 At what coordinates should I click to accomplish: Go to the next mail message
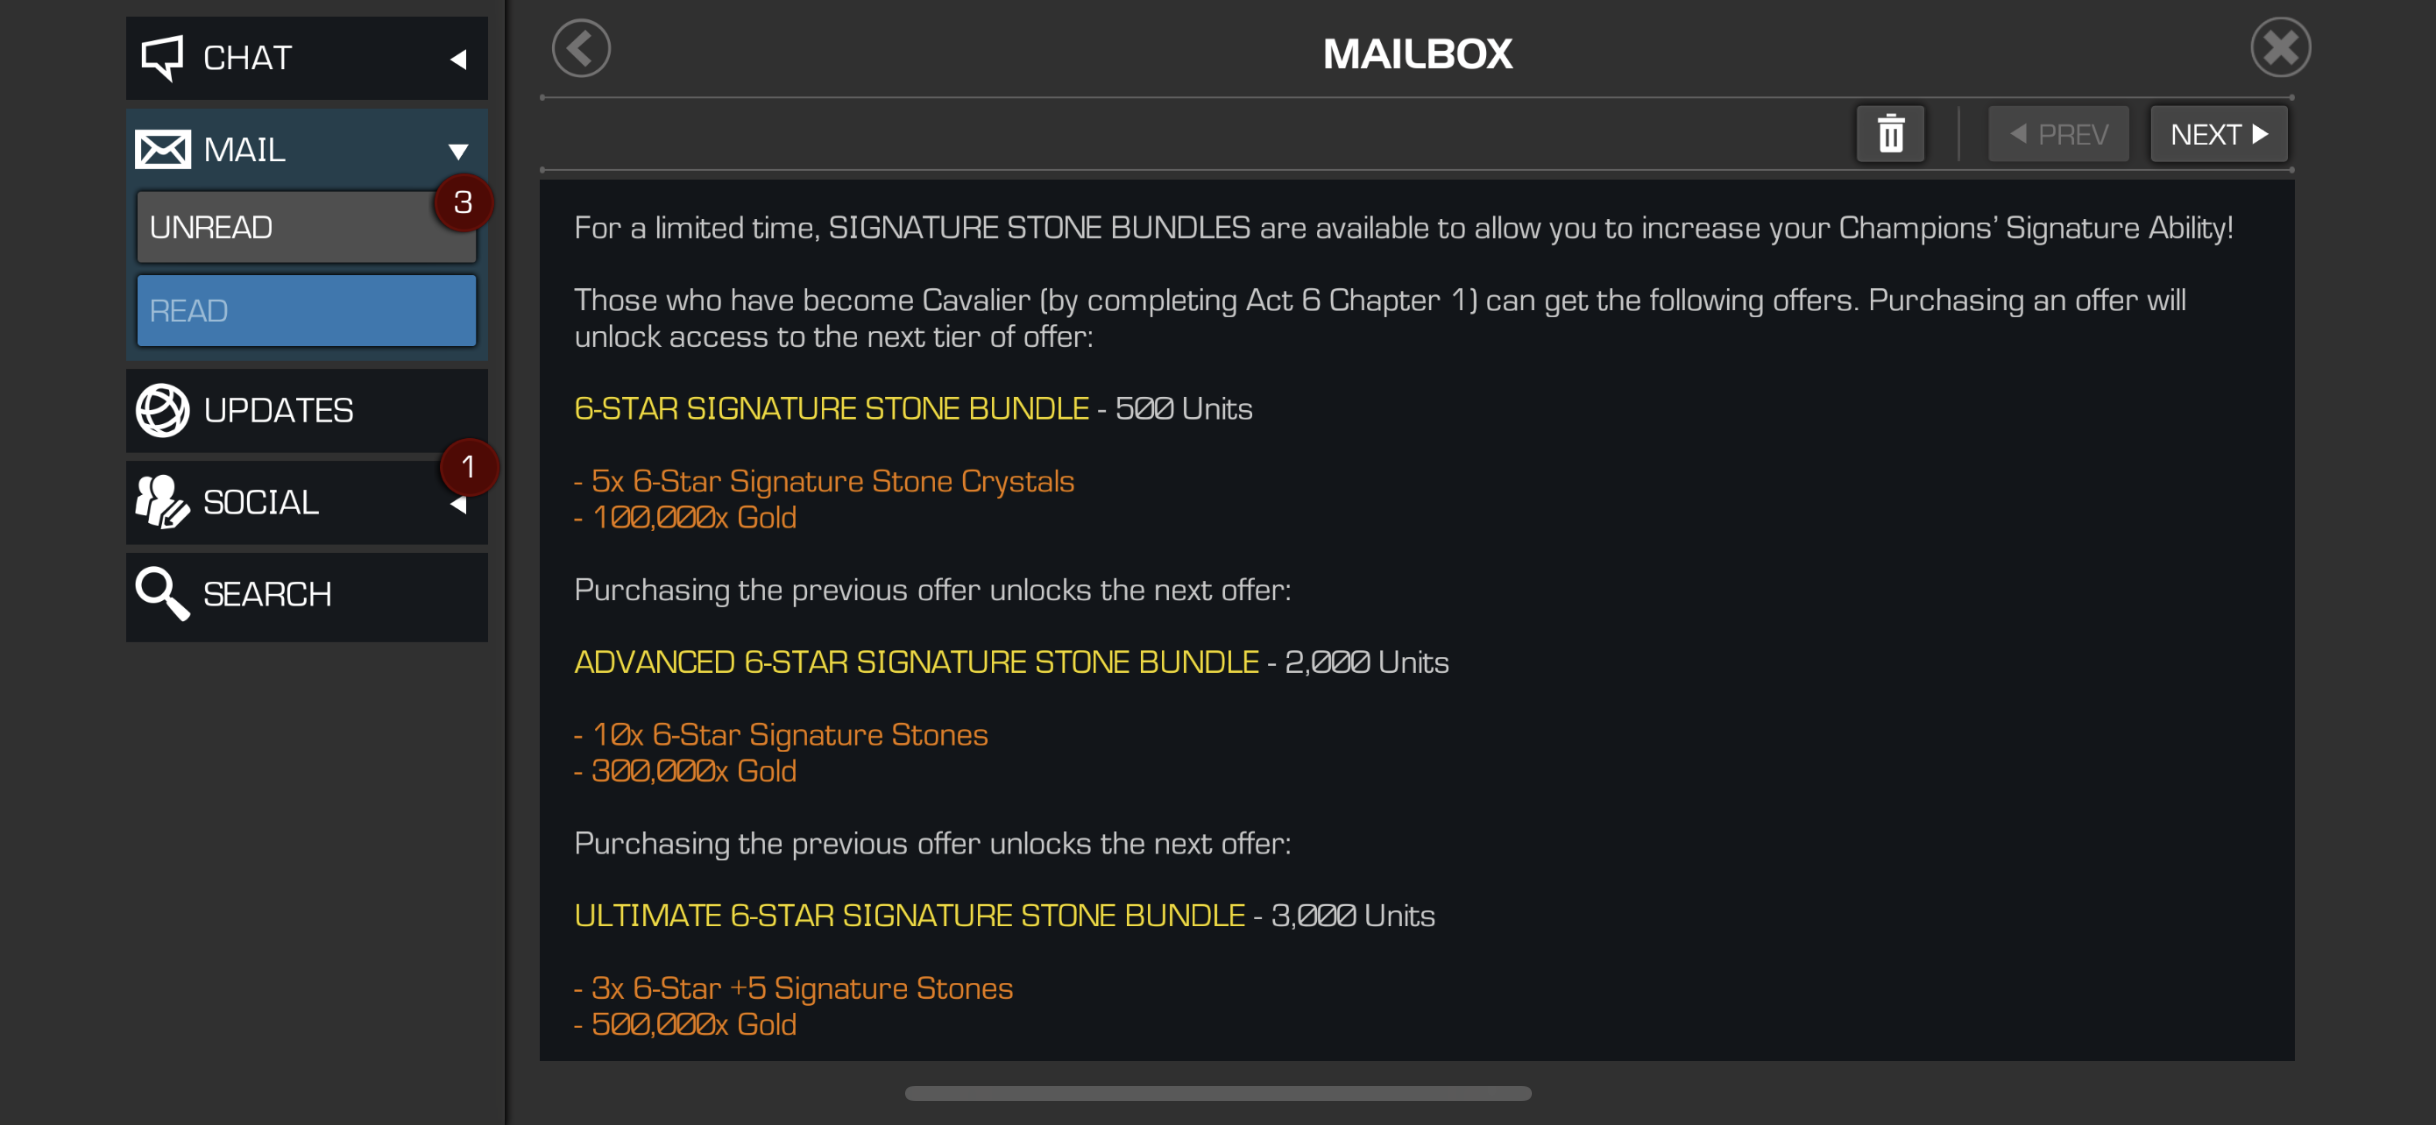click(2218, 134)
